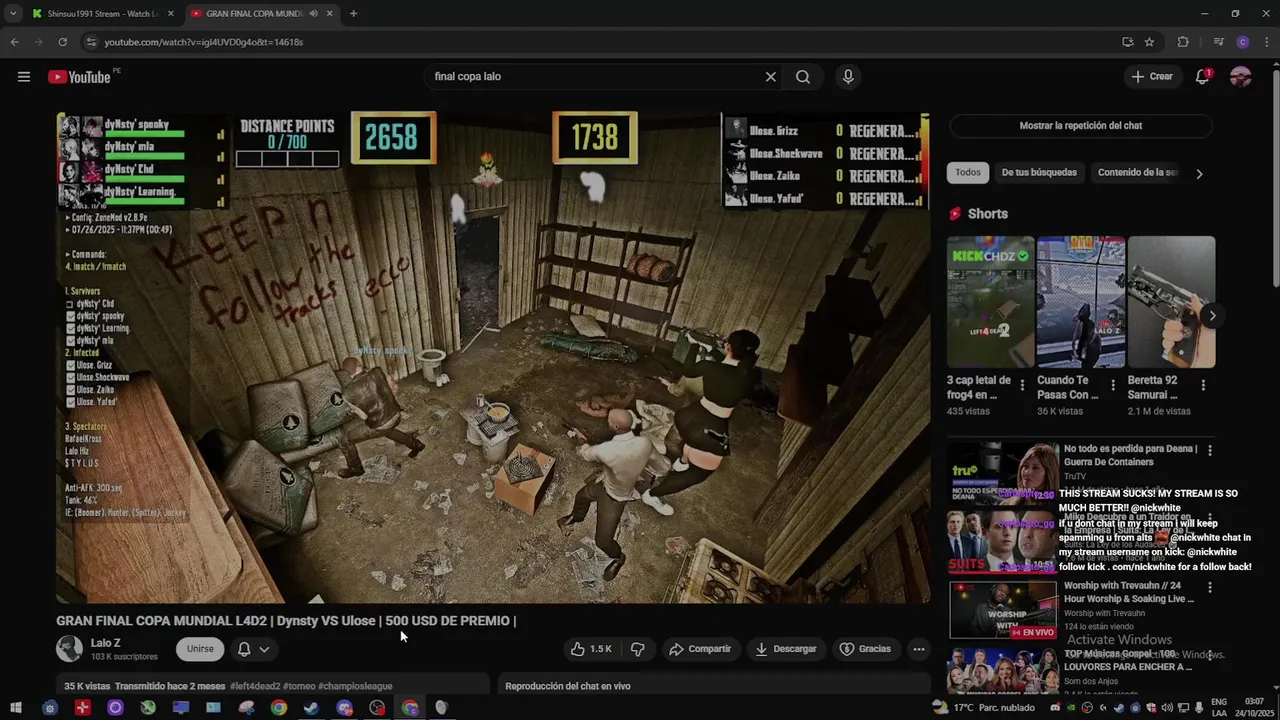
Task: Install app icon in address bar
Action: click(1127, 42)
